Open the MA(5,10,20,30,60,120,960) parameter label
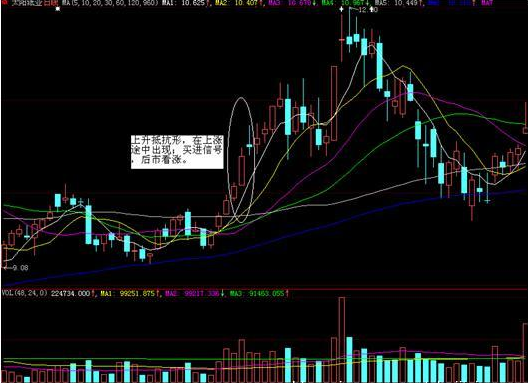Screen dimensions: 528x383 point(110,3)
